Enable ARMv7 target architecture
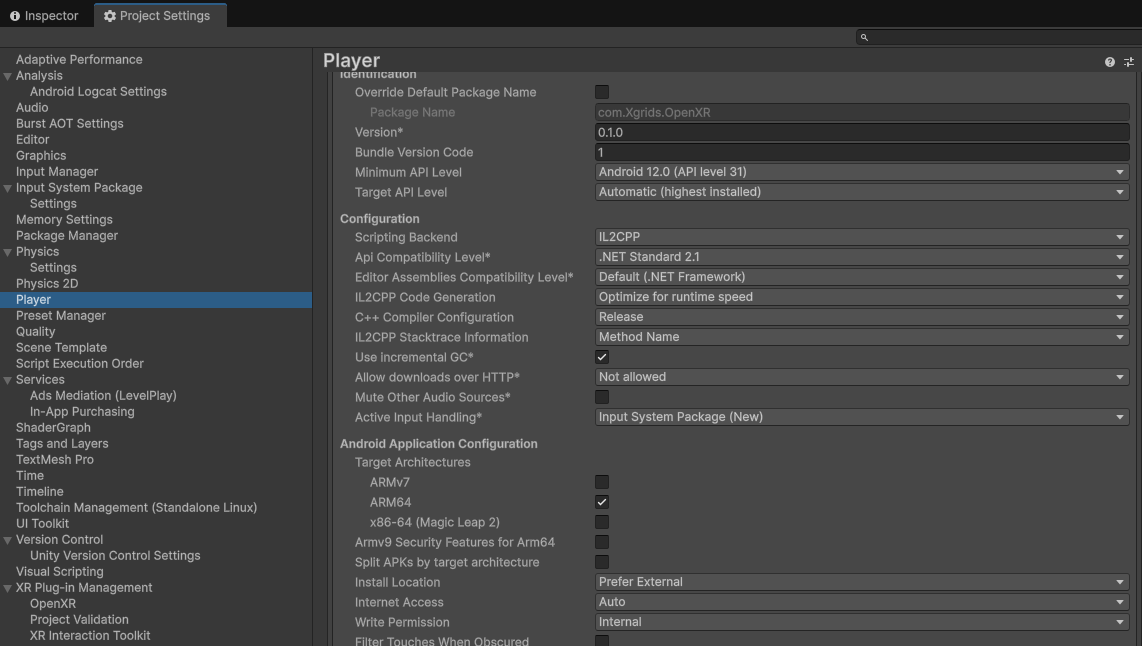Screen dimensions: 1142x646 pos(602,482)
